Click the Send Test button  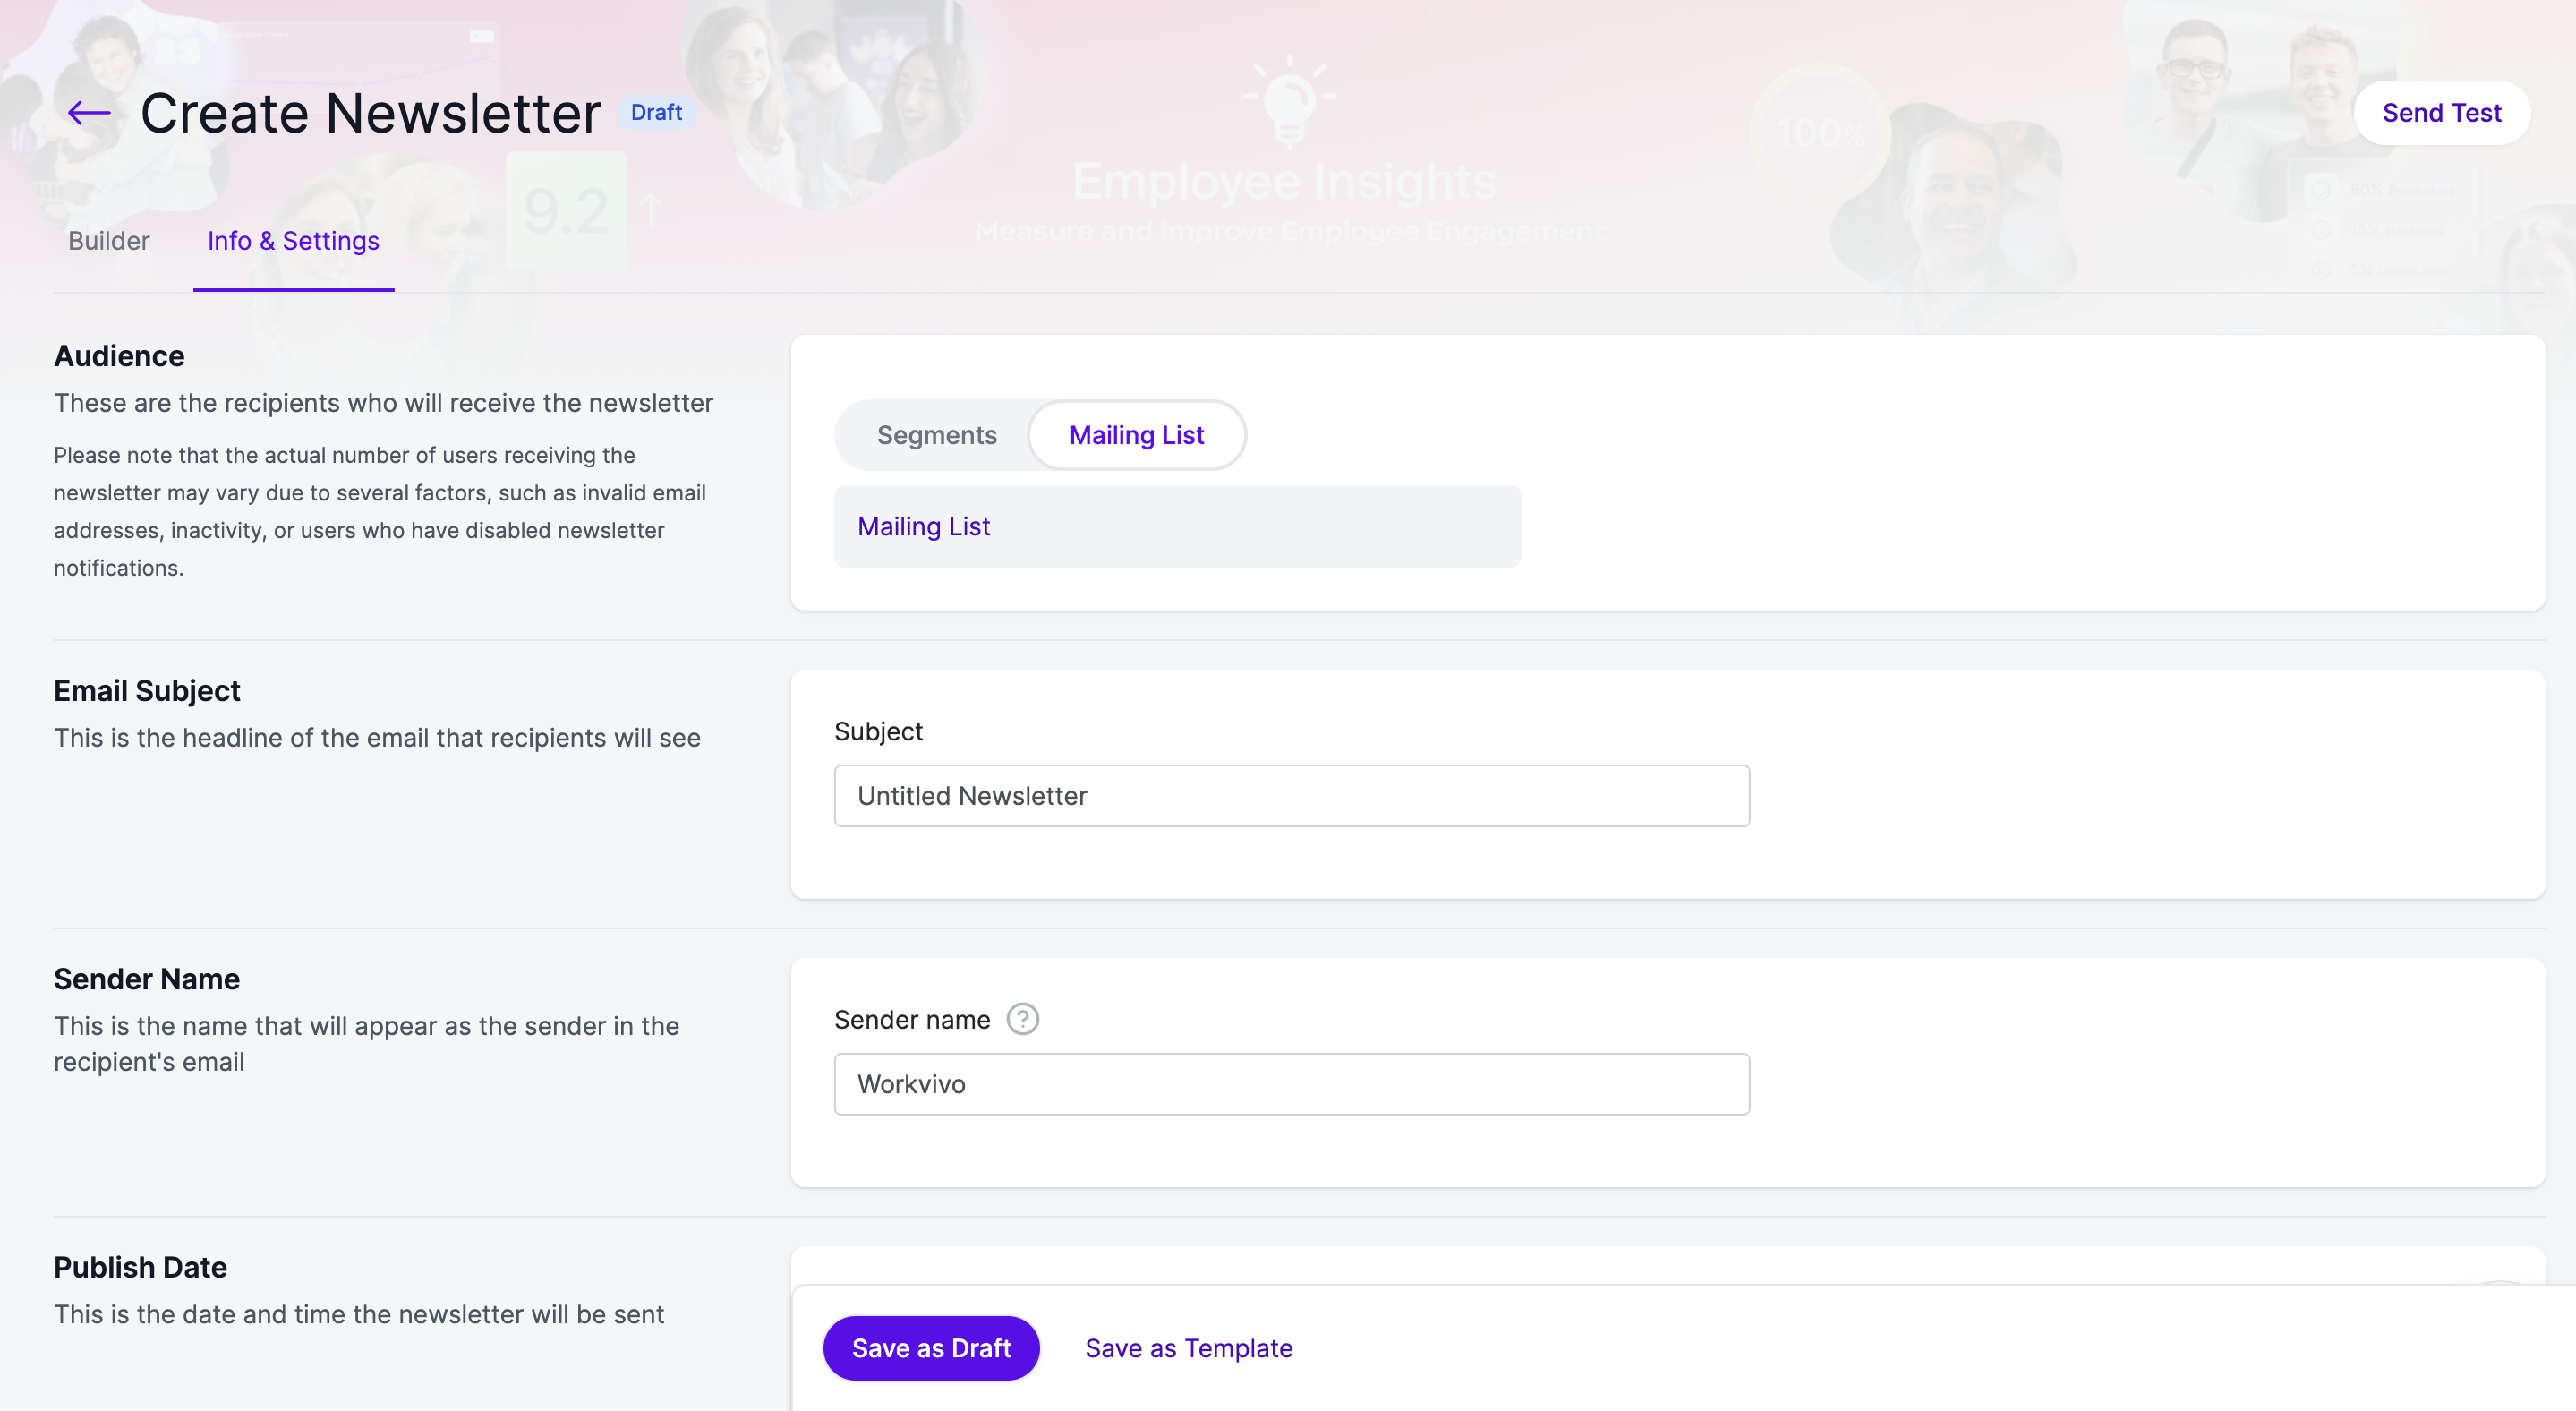tap(2441, 113)
